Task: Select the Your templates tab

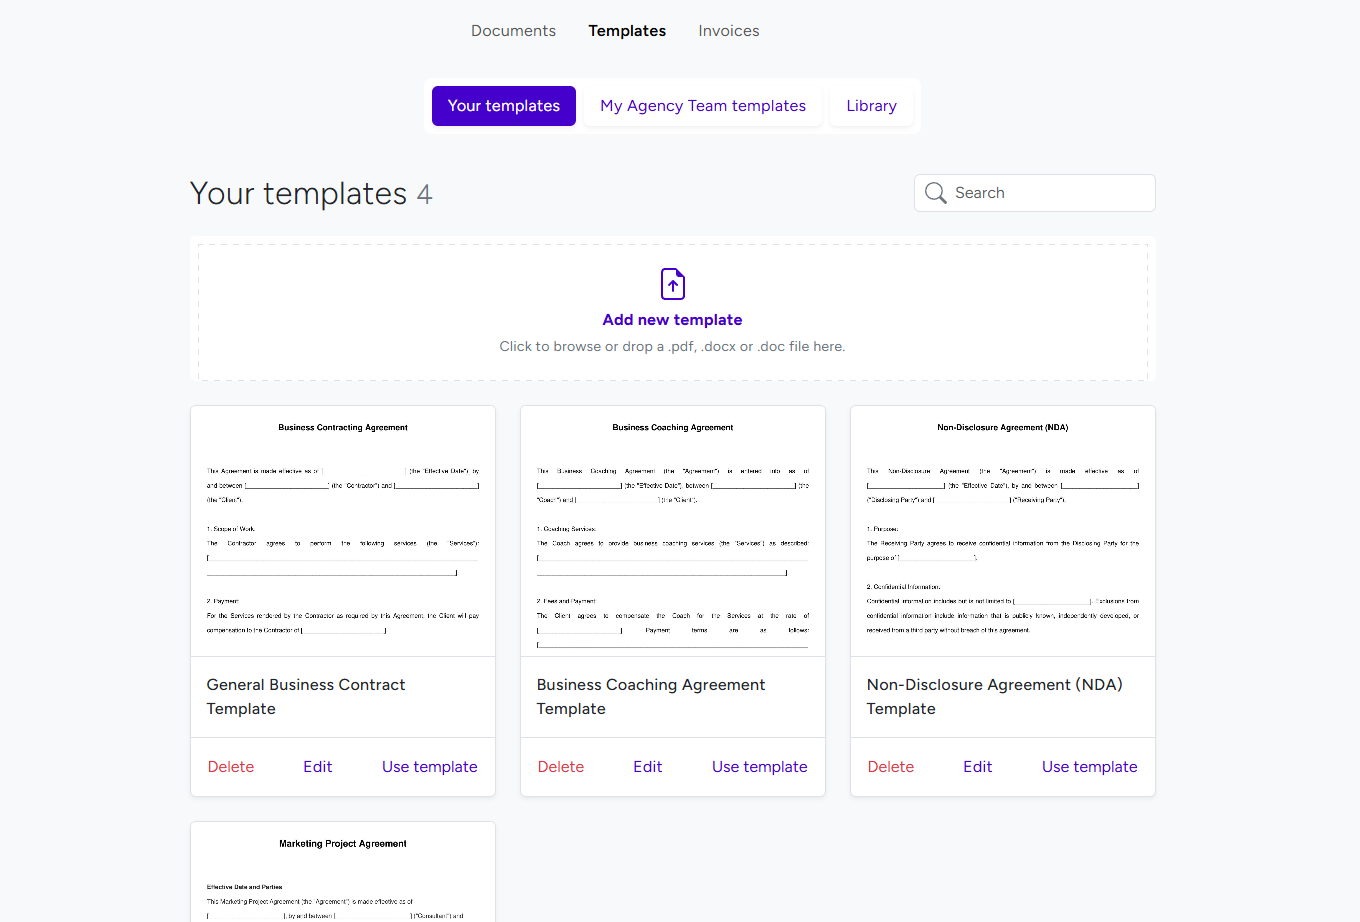Action: coord(503,105)
